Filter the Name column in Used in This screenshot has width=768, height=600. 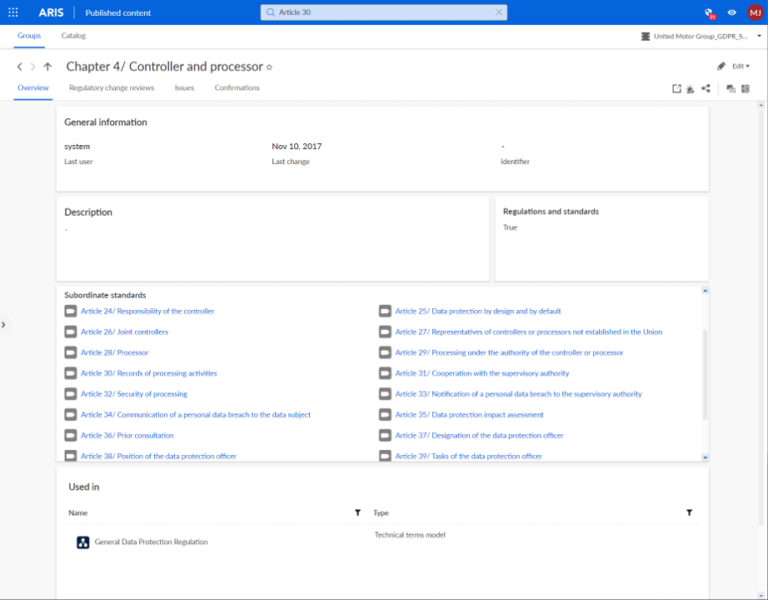tap(358, 512)
